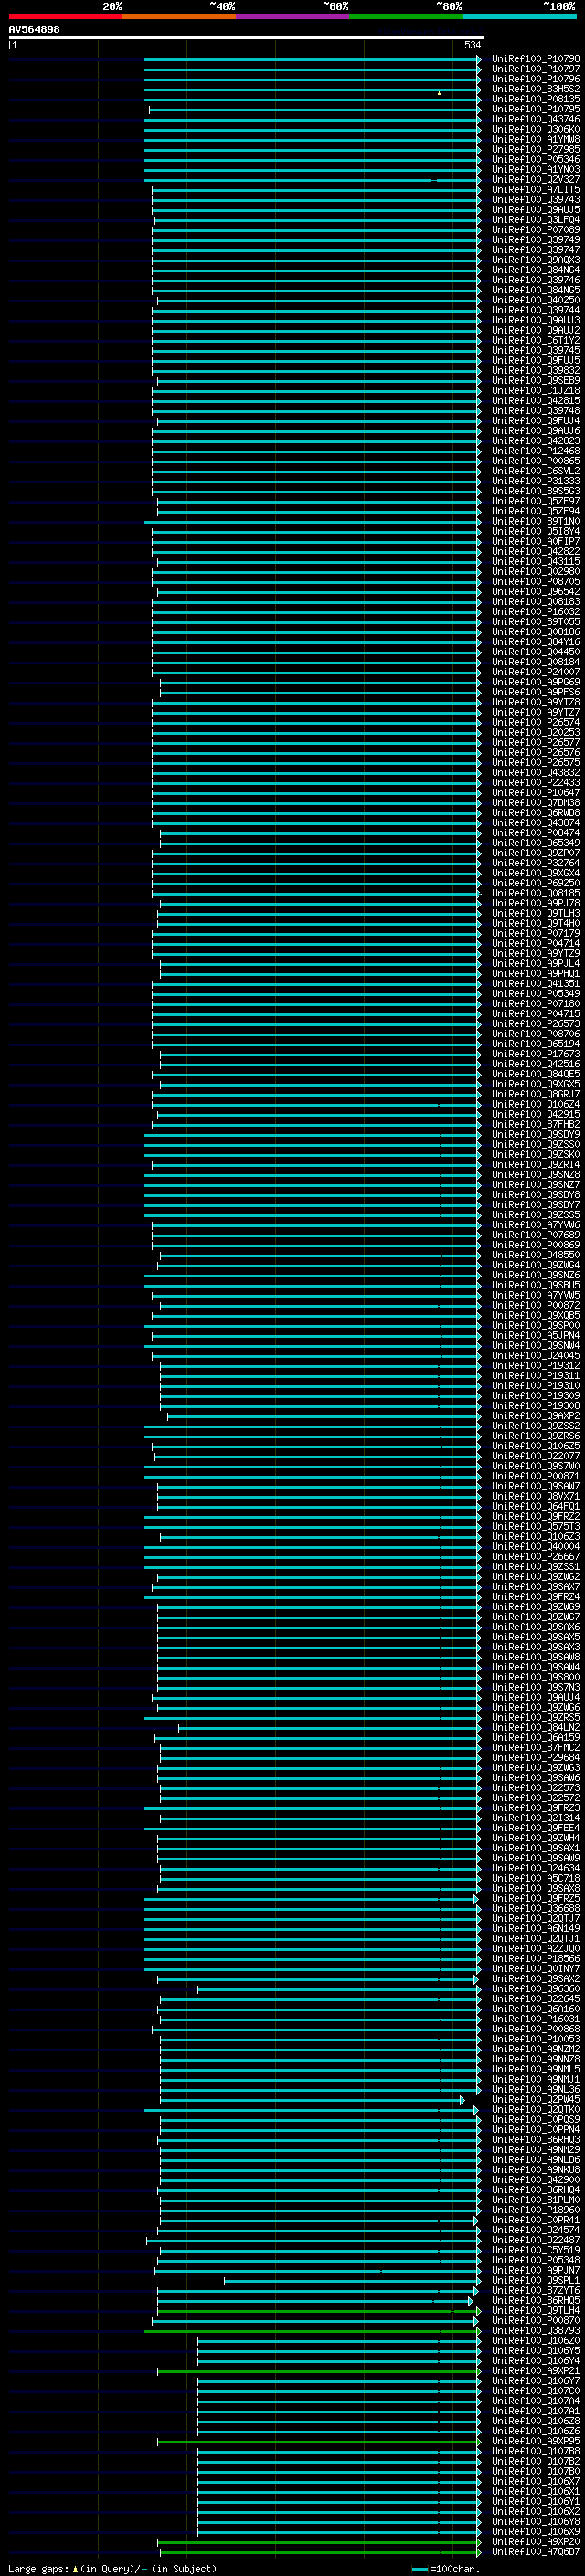
Task: Select label UniRef100_A9XP20
Action: click(x=536, y=2541)
